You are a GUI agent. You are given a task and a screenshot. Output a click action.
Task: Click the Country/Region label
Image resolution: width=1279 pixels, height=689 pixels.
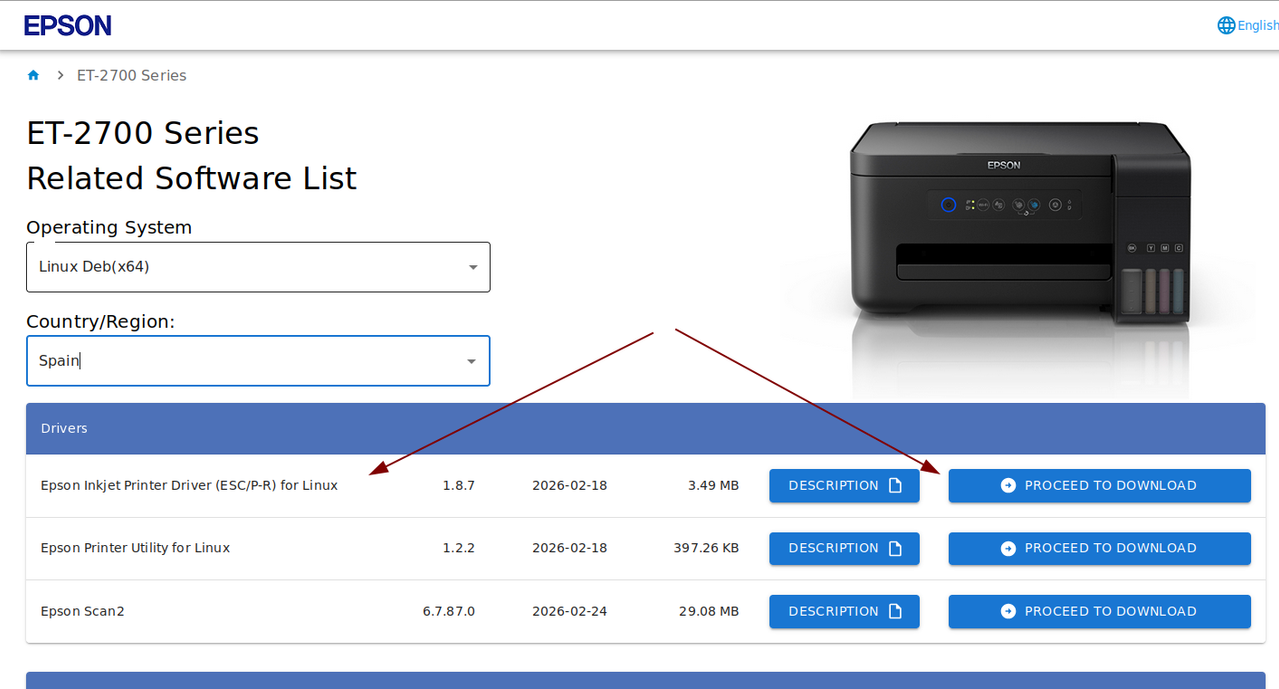pyautogui.click(x=100, y=321)
